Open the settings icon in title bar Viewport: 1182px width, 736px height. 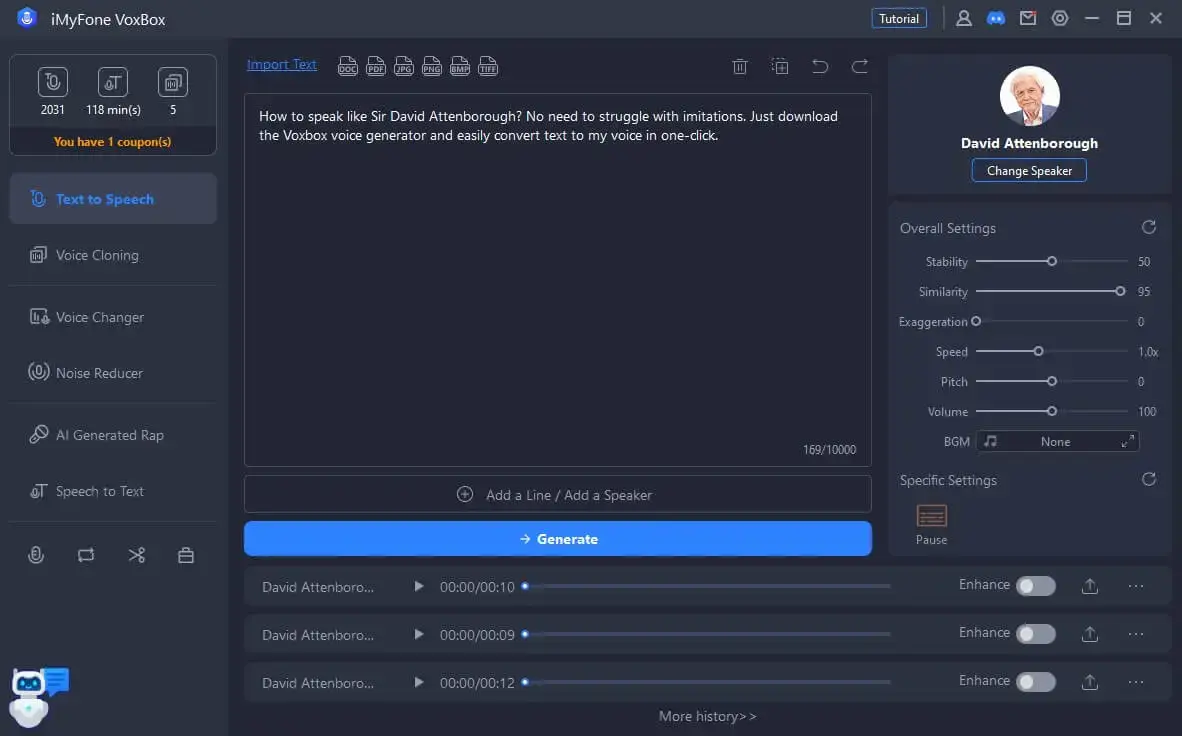tap(1060, 18)
